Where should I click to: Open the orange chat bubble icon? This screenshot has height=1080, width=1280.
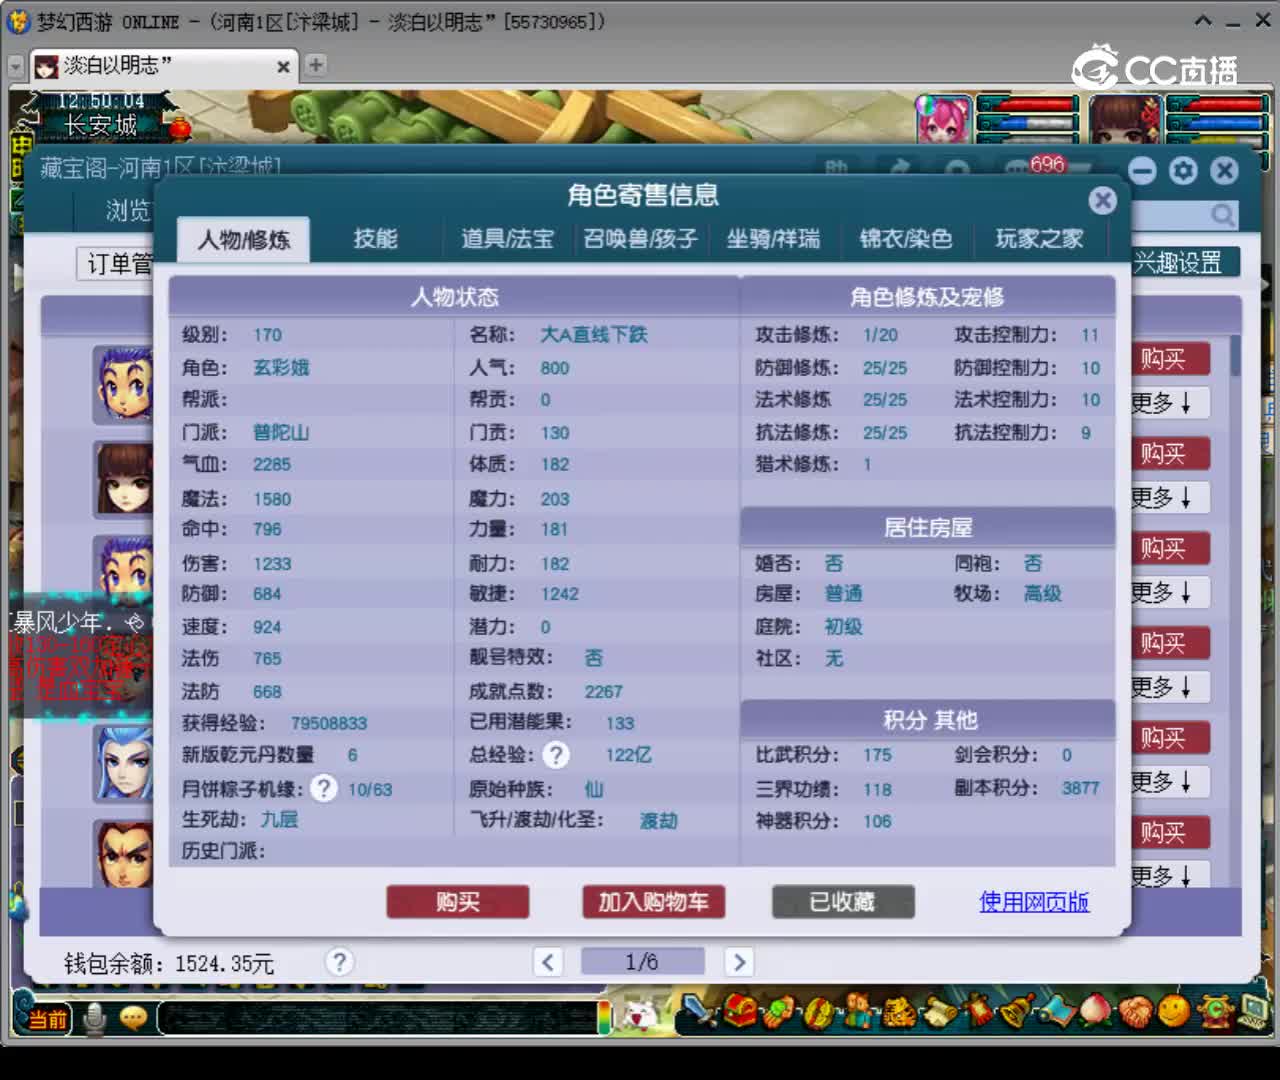point(133,1018)
